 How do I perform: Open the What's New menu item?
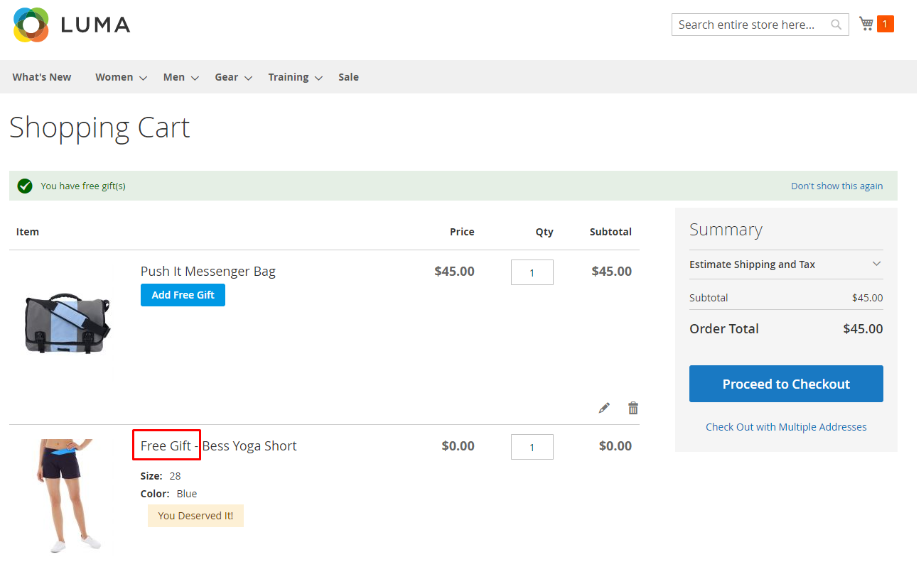[42, 77]
